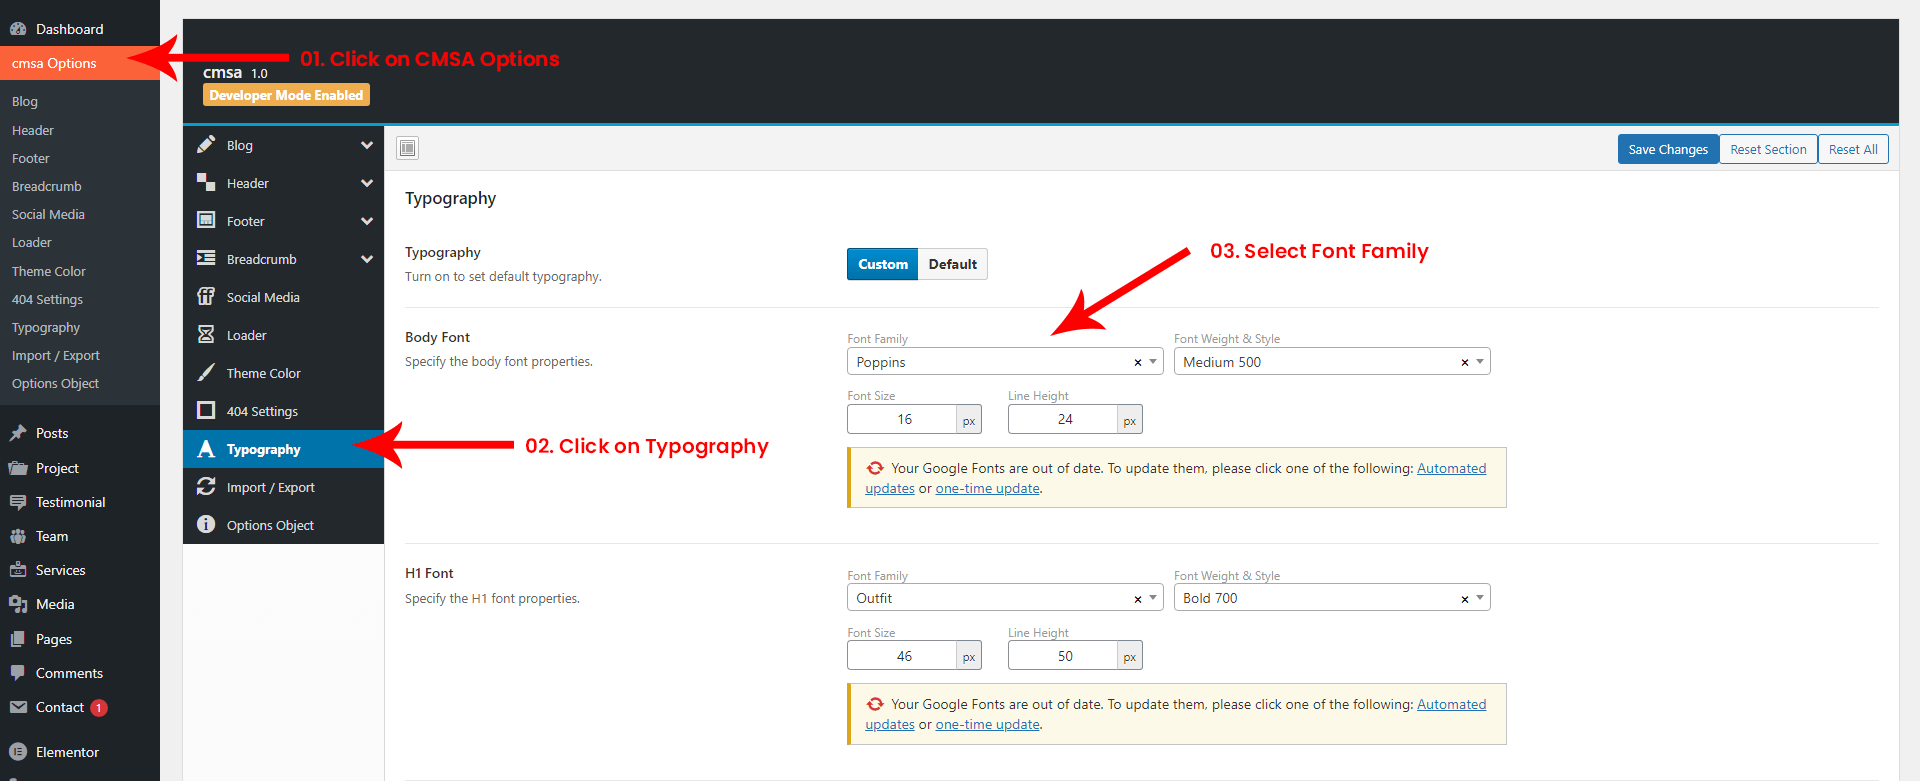Click the Reset Section button

1767,149
